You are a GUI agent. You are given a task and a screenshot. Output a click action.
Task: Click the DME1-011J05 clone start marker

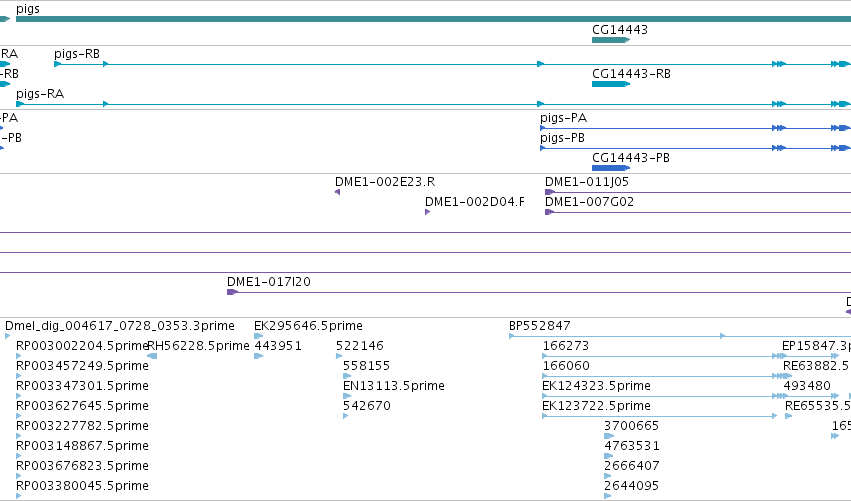(550, 192)
